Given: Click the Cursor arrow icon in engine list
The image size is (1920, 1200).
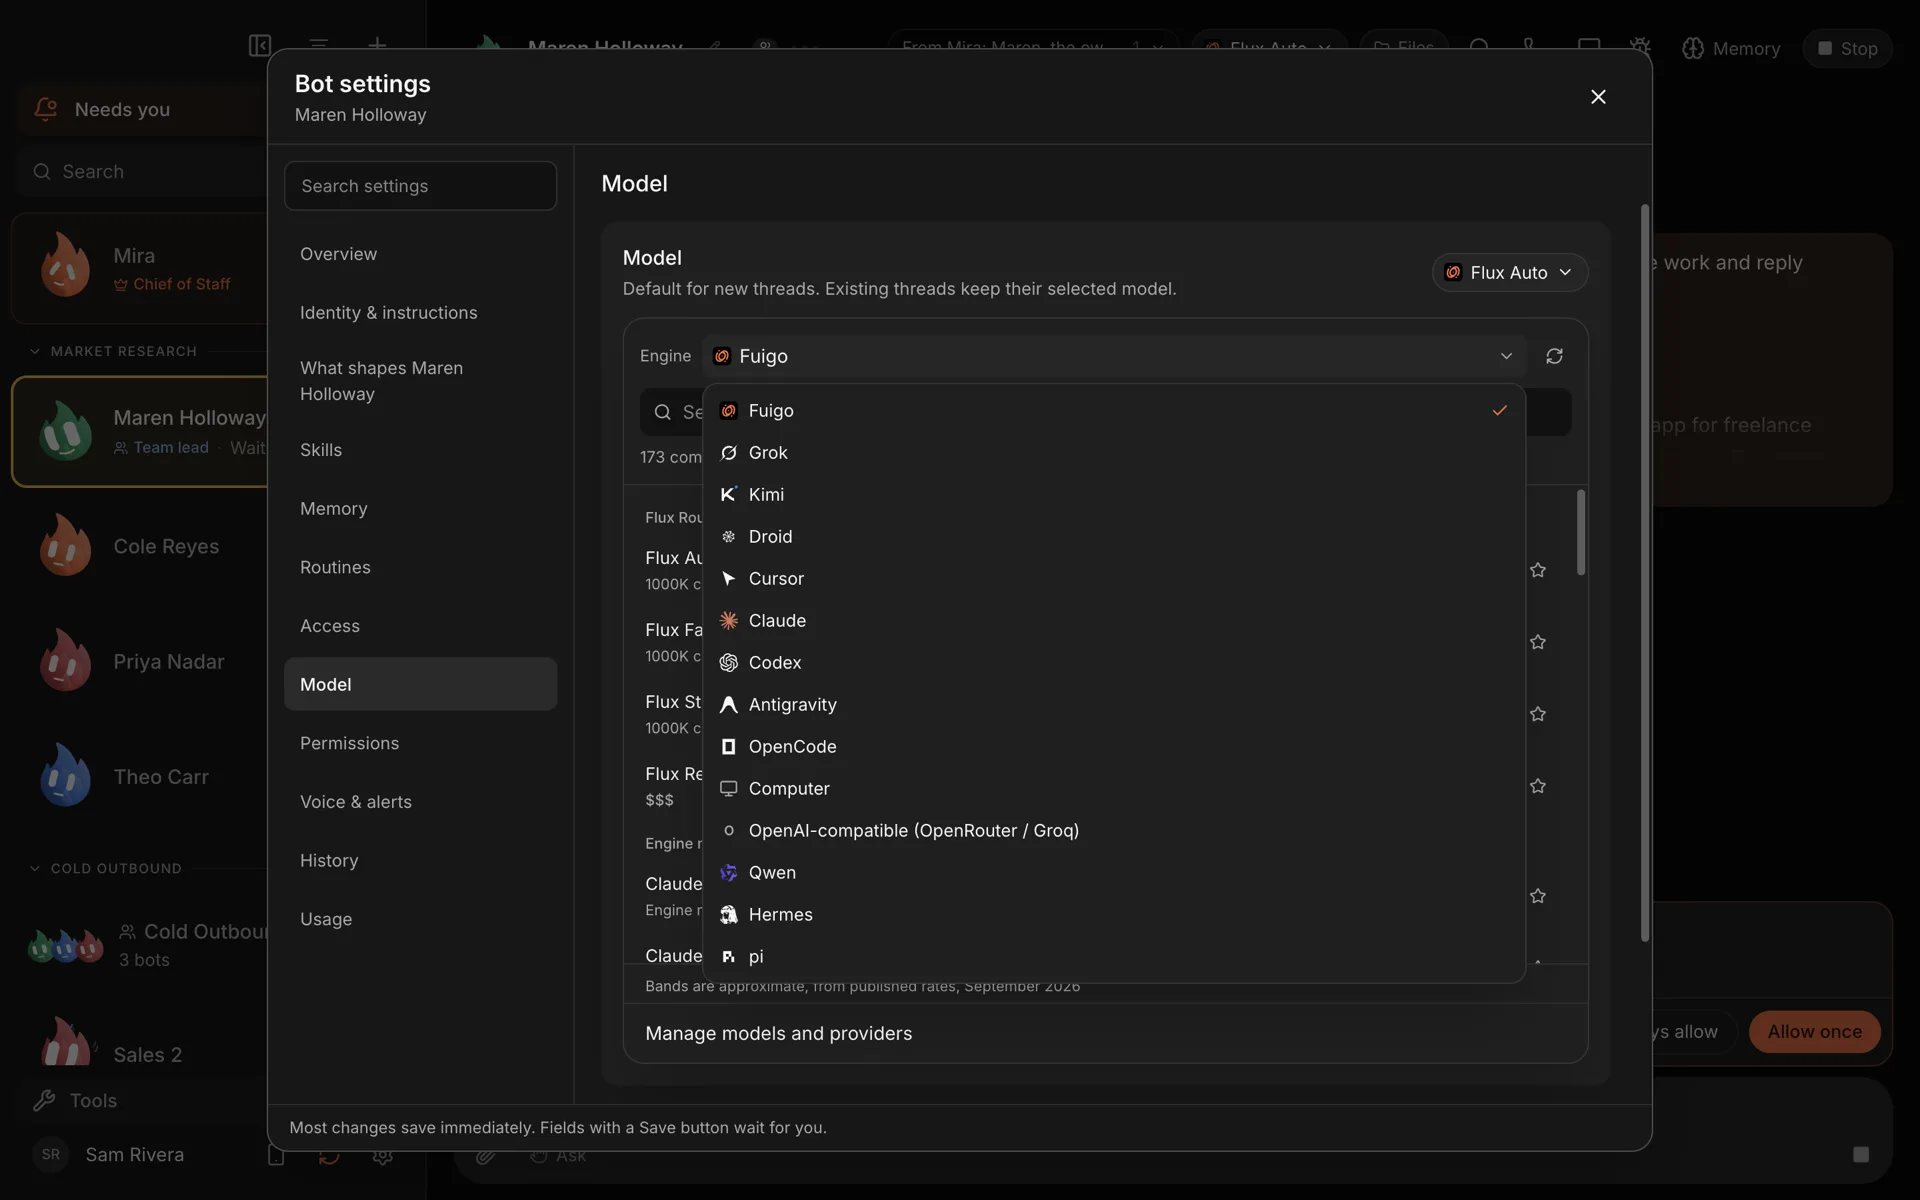Looking at the screenshot, I should pos(729,579).
